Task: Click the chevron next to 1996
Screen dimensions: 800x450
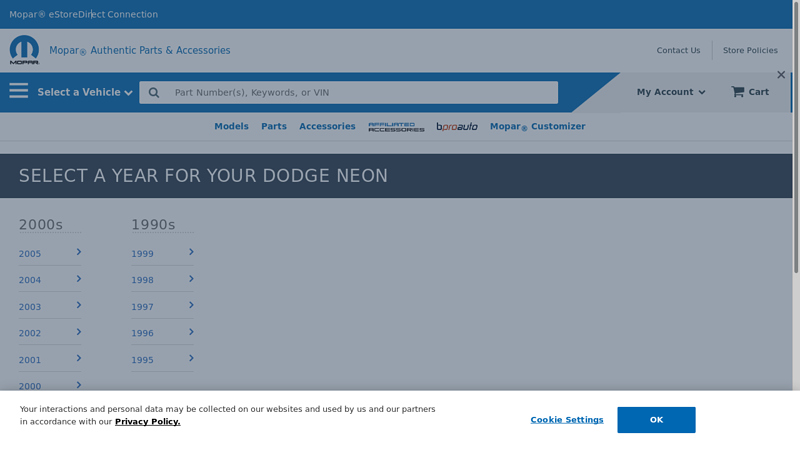Action: pos(191,332)
